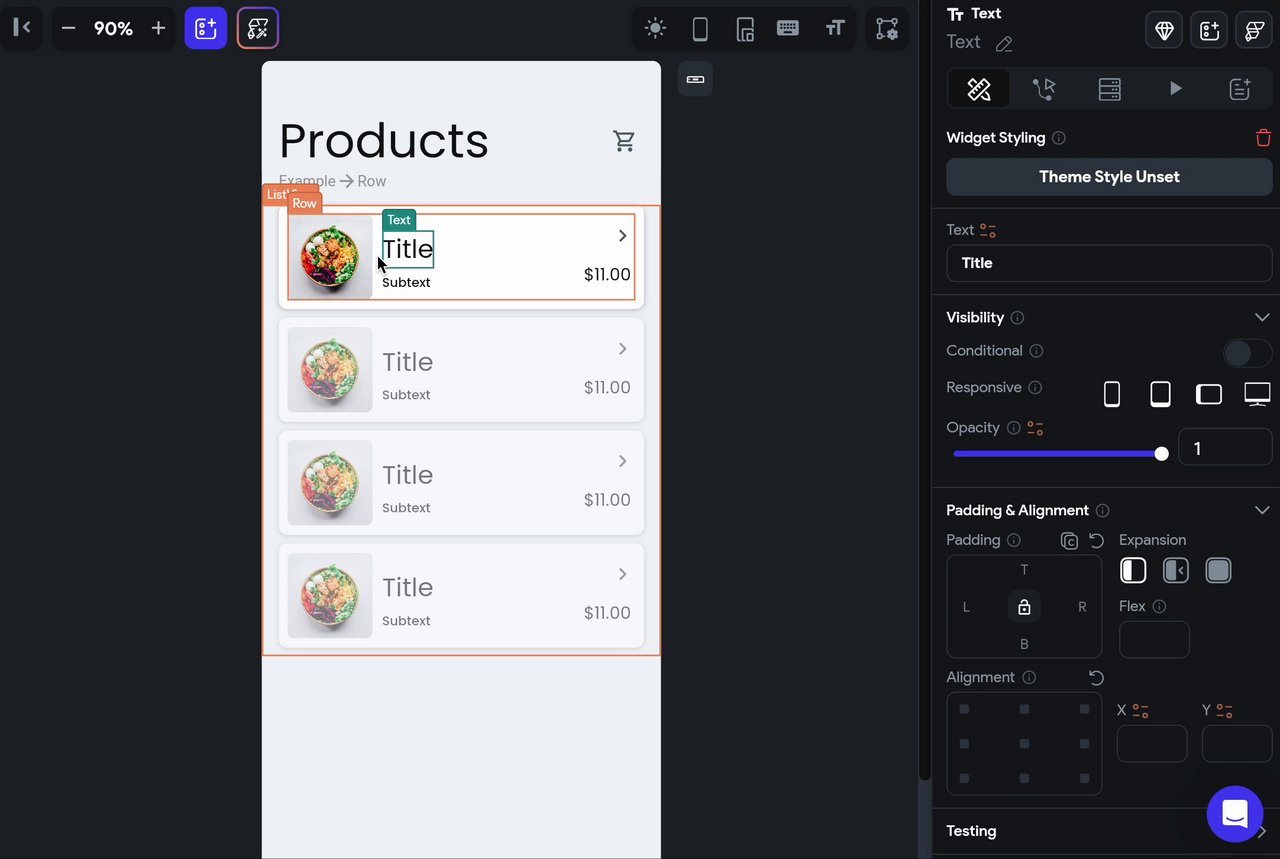Click the Theme Style Unset button
This screenshot has height=859, width=1280.
[x=1109, y=177]
